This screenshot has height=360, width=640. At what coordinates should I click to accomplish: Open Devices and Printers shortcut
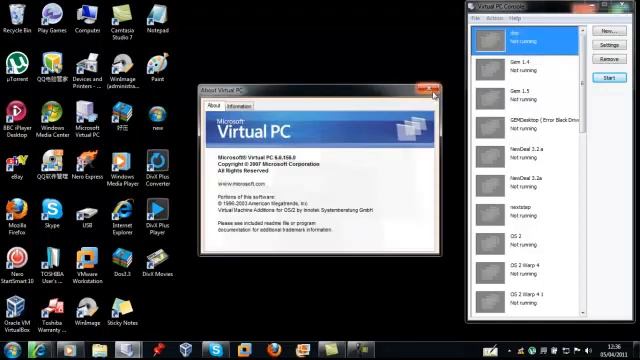(x=87, y=71)
